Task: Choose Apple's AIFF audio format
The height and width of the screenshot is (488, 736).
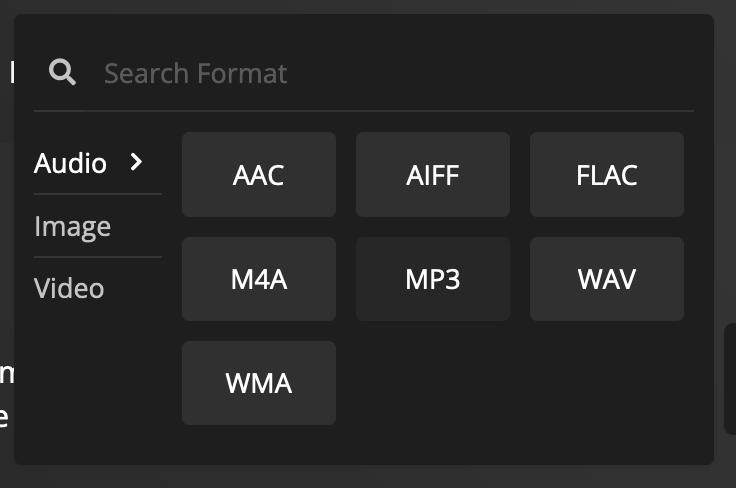Action: [x=433, y=175]
